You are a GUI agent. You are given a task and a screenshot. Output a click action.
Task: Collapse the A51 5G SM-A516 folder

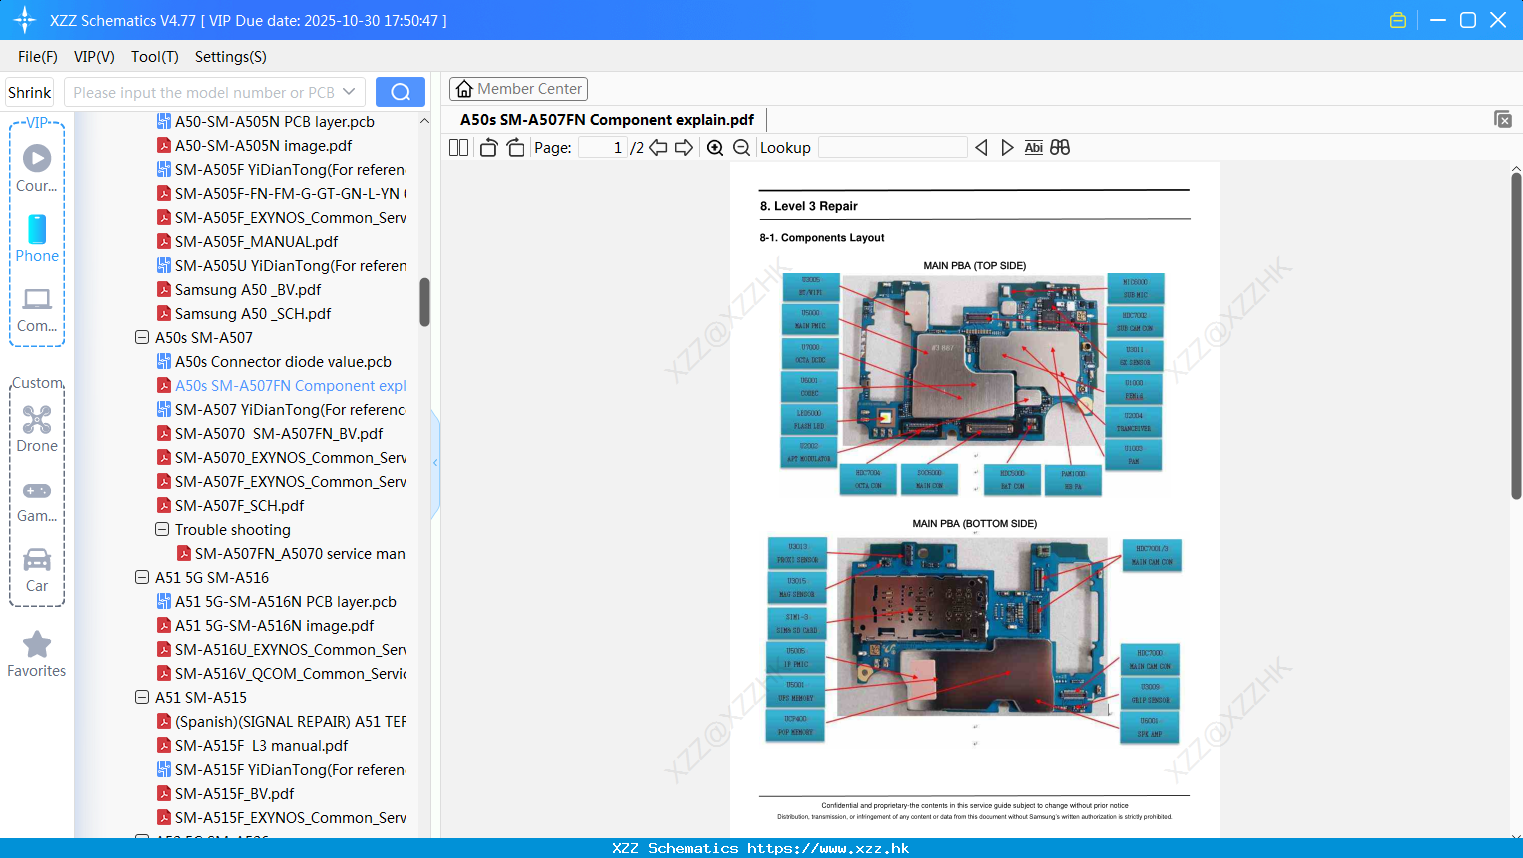[142, 578]
